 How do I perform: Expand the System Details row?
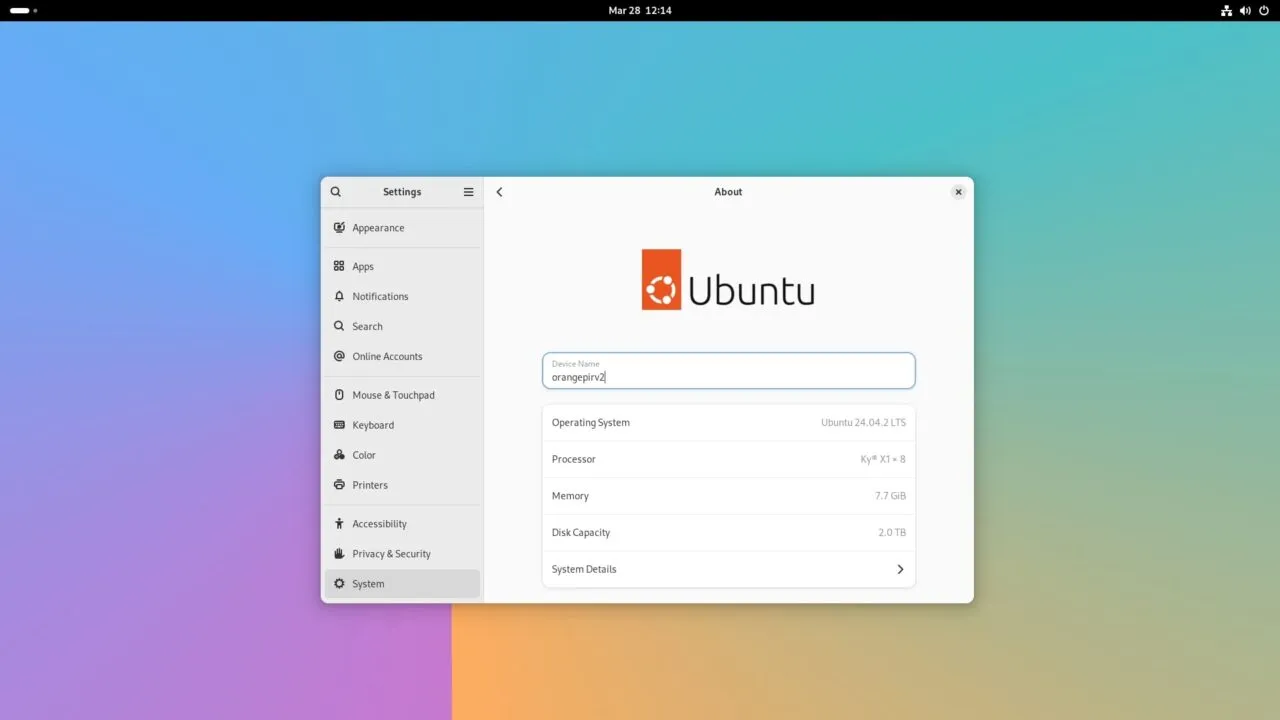pos(728,569)
